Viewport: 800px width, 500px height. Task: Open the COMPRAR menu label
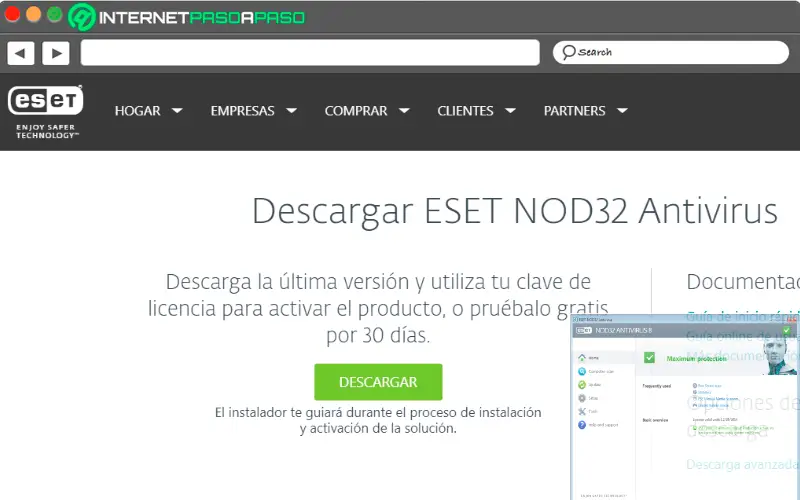coord(356,111)
